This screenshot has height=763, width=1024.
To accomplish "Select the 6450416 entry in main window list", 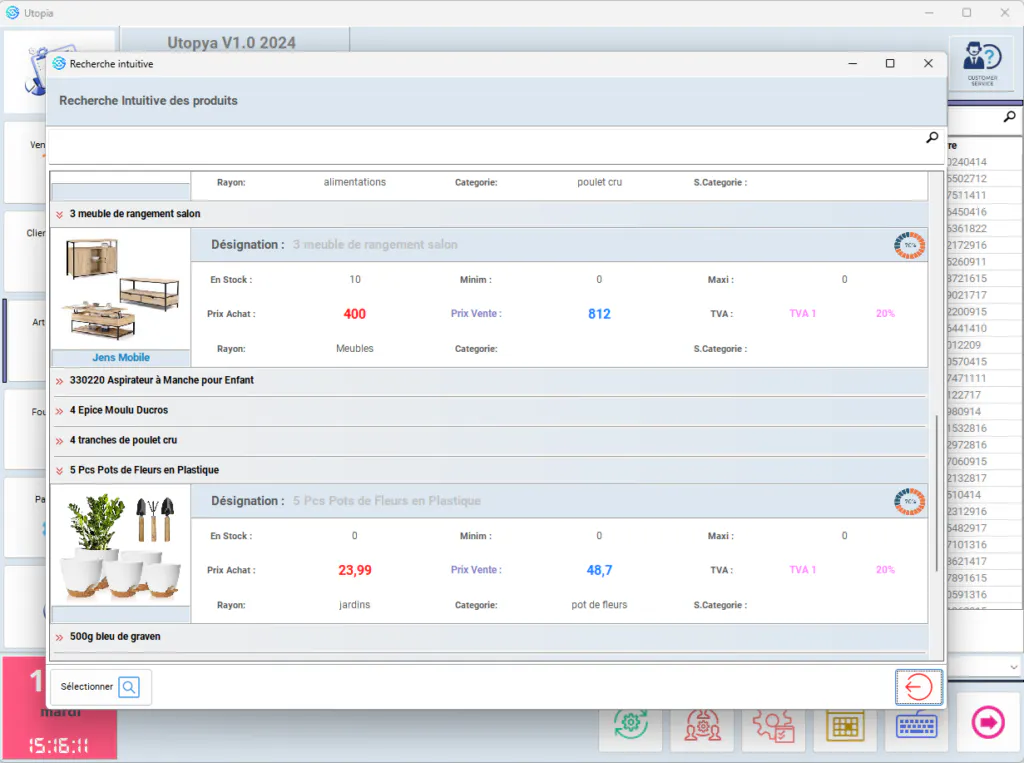I will pyautogui.click(x=967, y=212).
